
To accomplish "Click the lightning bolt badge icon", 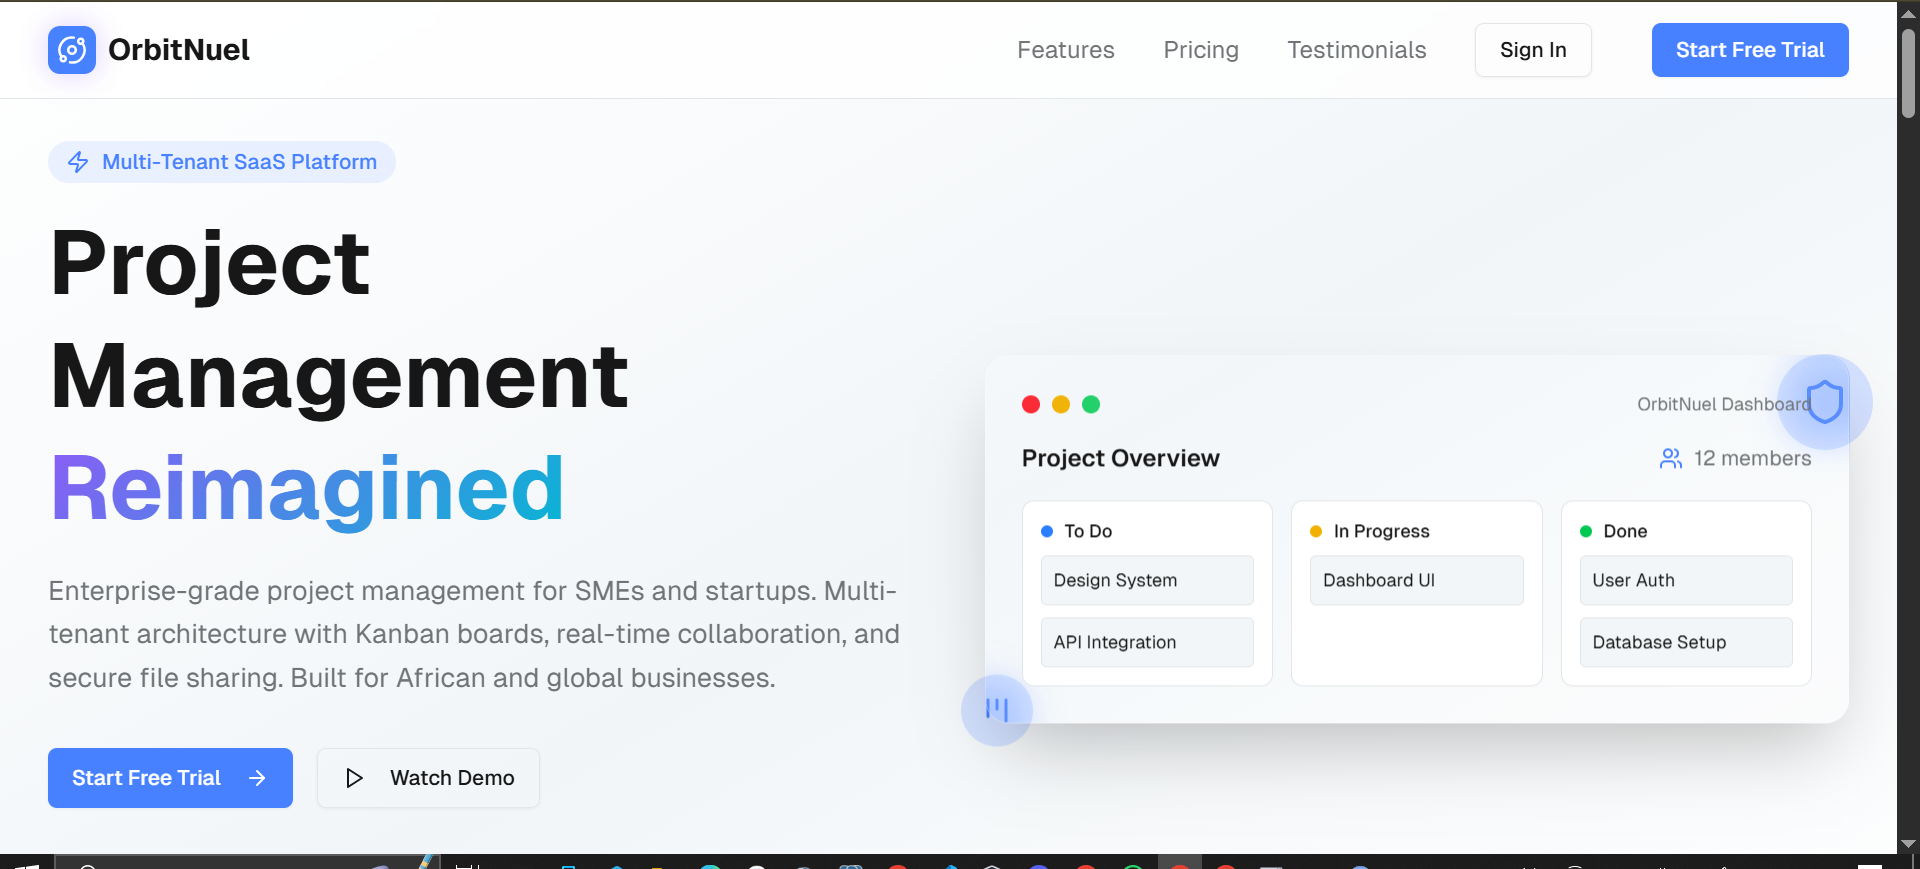I will pyautogui.click(x=78, y=162).
